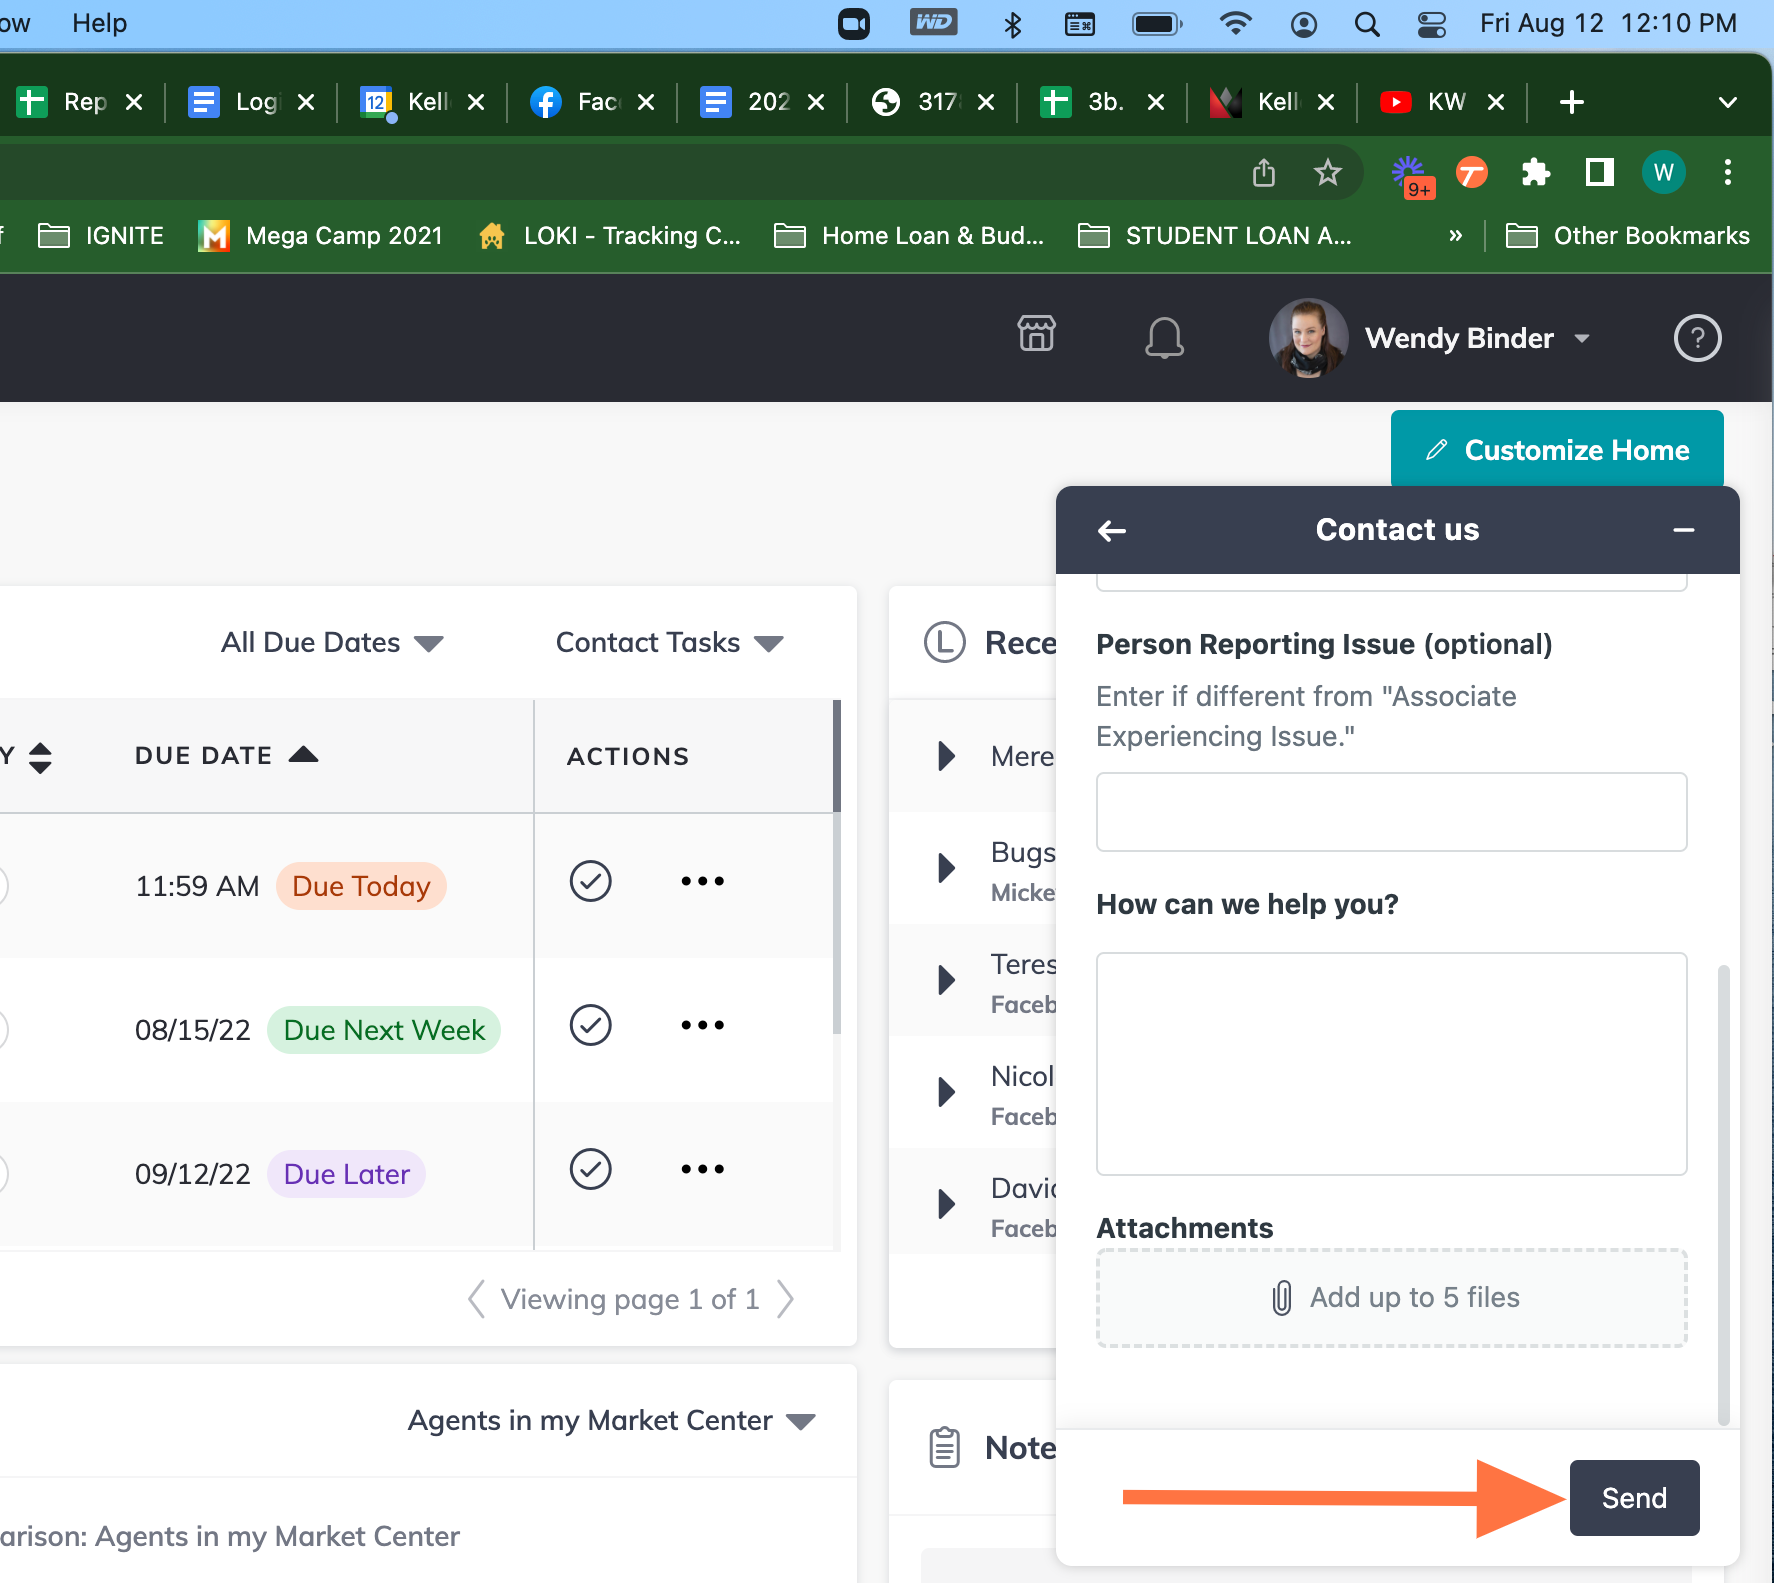Expand the Nicol recent item row

[x=946, y=1091]
